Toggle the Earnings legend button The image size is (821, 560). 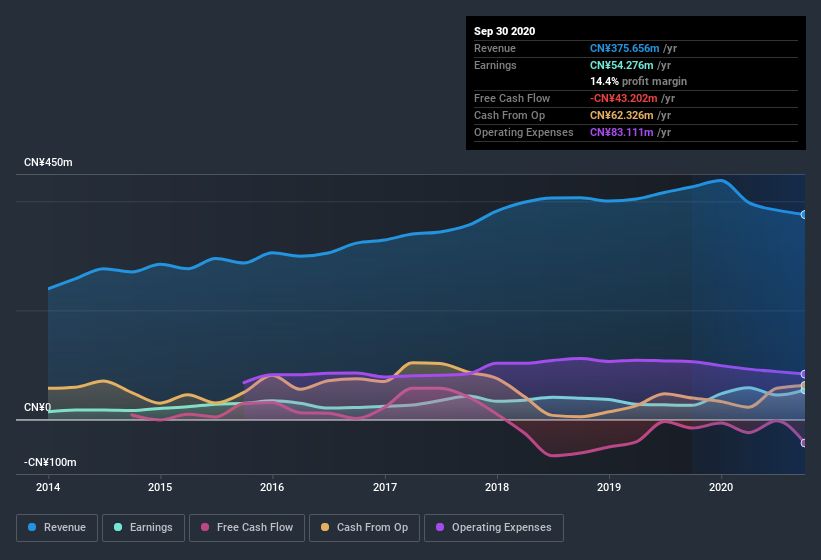143,528
